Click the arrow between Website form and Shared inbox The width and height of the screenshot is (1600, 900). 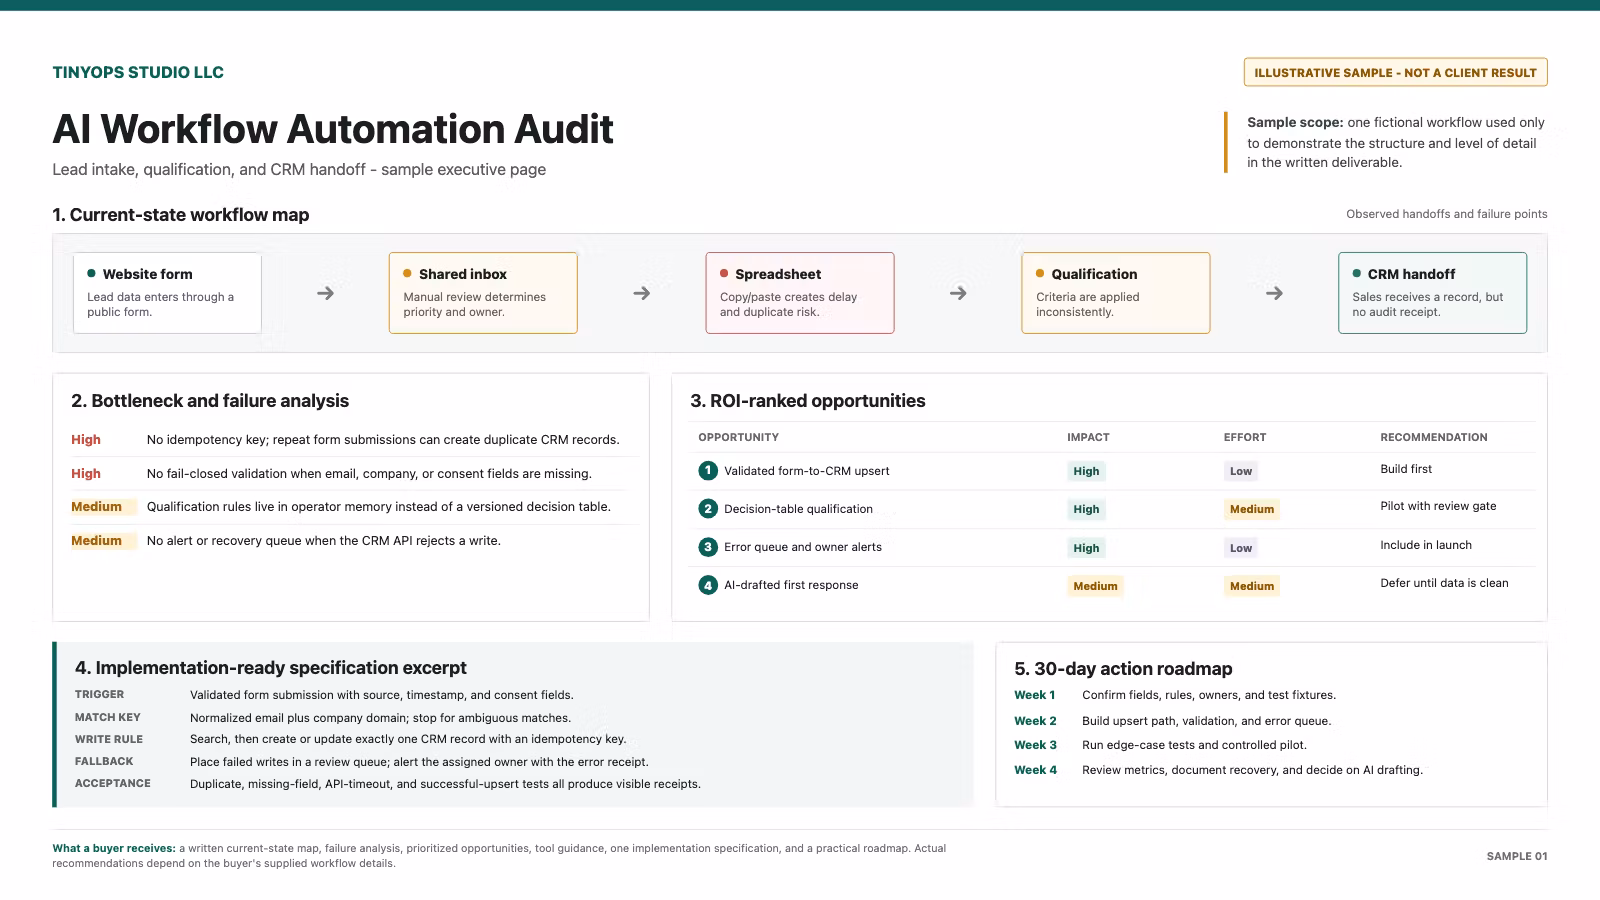pyautogui.click(x=325, y=293)
